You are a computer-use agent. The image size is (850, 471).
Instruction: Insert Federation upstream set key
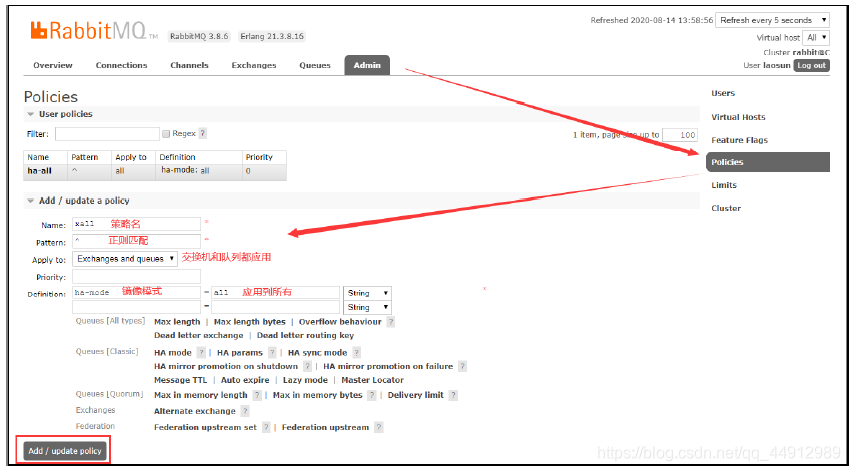click(x=205, y=427)
